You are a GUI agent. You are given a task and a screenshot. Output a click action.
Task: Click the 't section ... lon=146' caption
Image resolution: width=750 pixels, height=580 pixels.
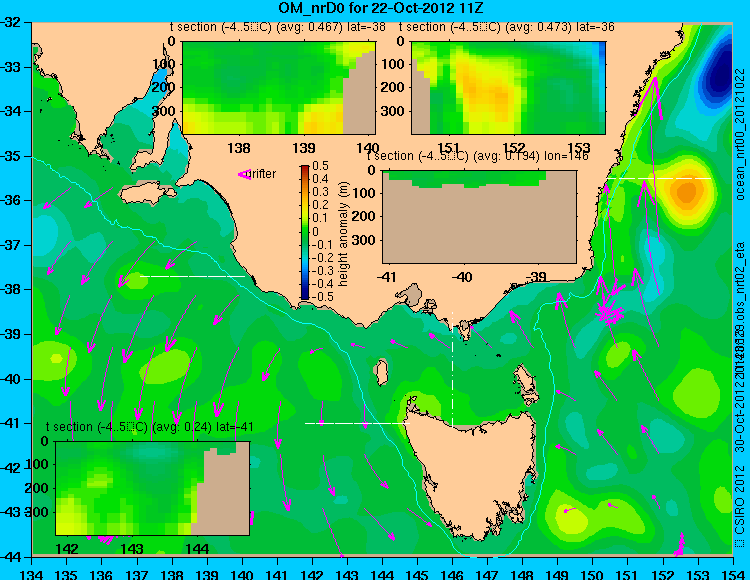477,156
